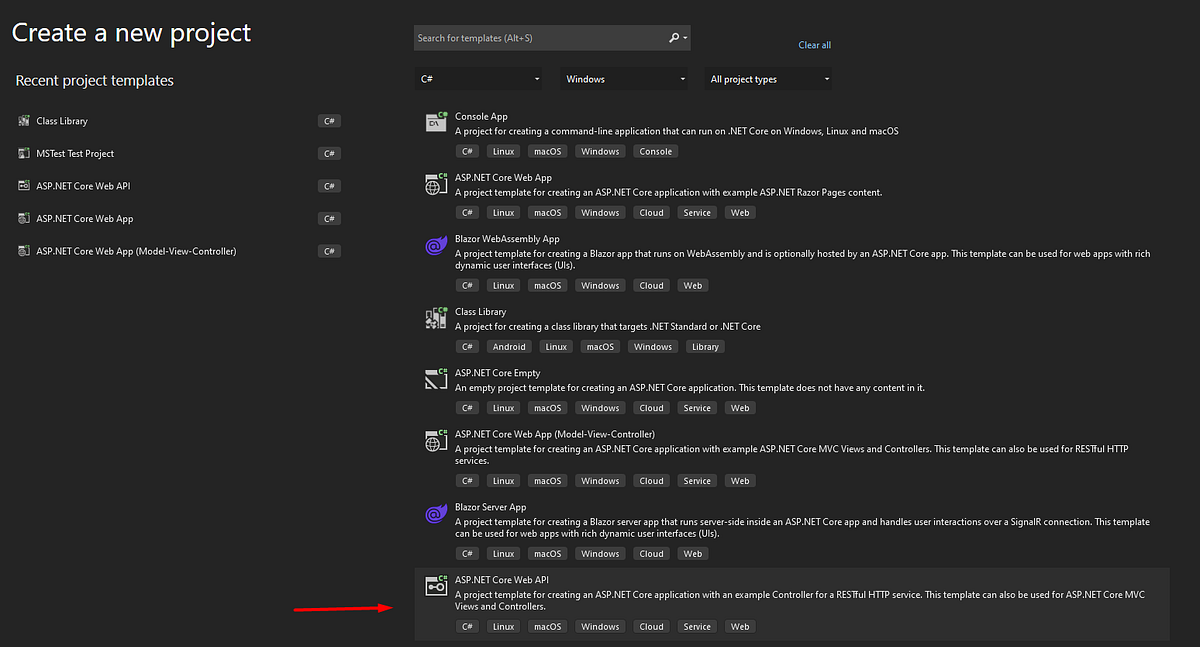This screenshot has width=1200, height=647.
Task: Select the ASP.NET Core Web App title in template list
Action: [x=503, y=178]
